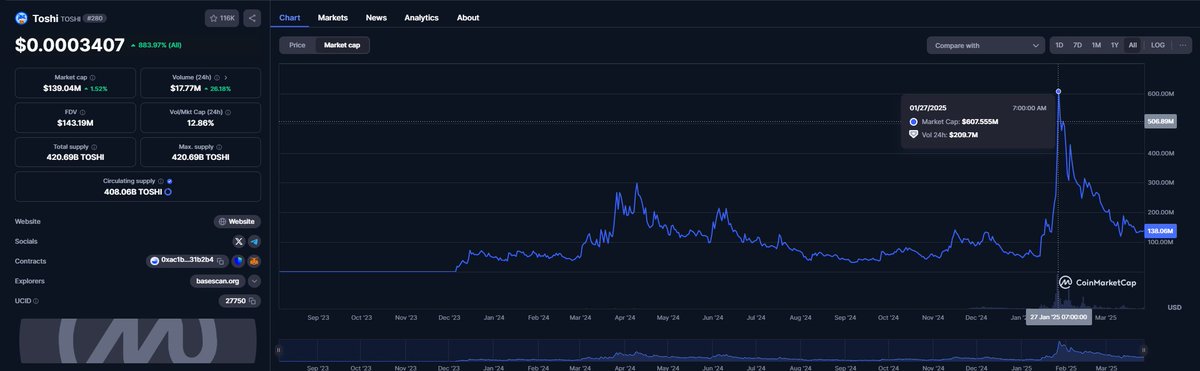Select the 7D time range

point(1077,45)
